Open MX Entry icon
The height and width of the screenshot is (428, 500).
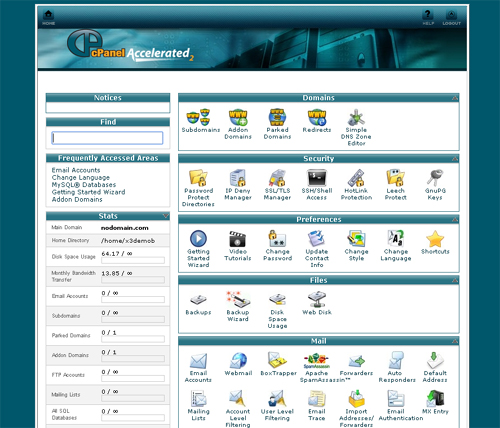click(x=435, y=399)
